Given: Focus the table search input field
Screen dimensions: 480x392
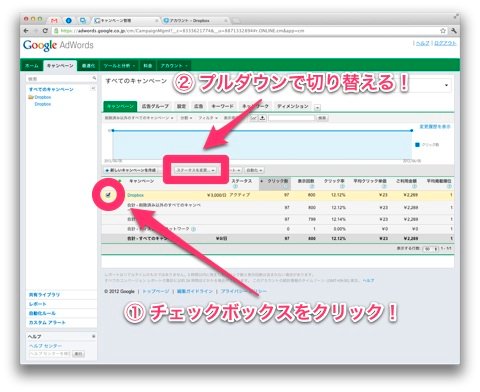Looking at the screenshot, I should pos(292,118).
